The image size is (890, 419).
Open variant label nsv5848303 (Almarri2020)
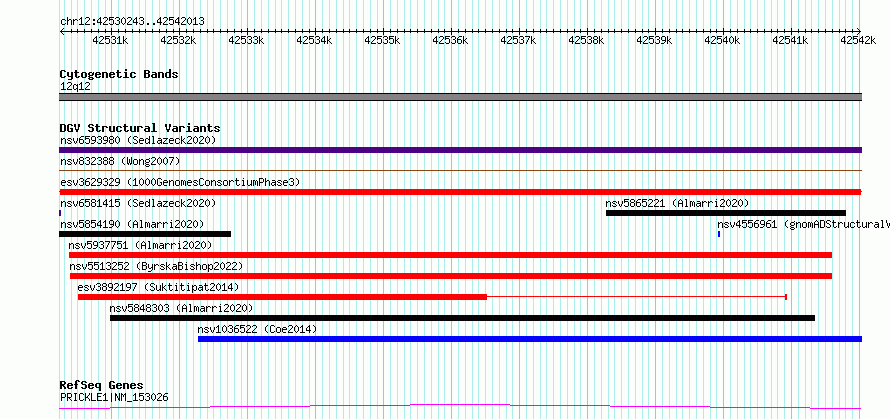click(x=181, y=308)
